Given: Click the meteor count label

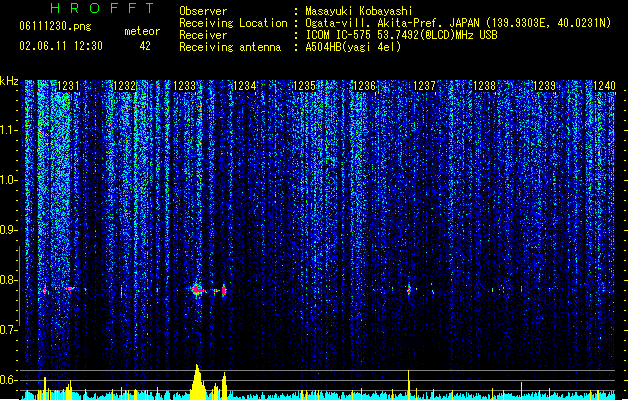Looking at the screenshot, I should (x=142, y=31).
